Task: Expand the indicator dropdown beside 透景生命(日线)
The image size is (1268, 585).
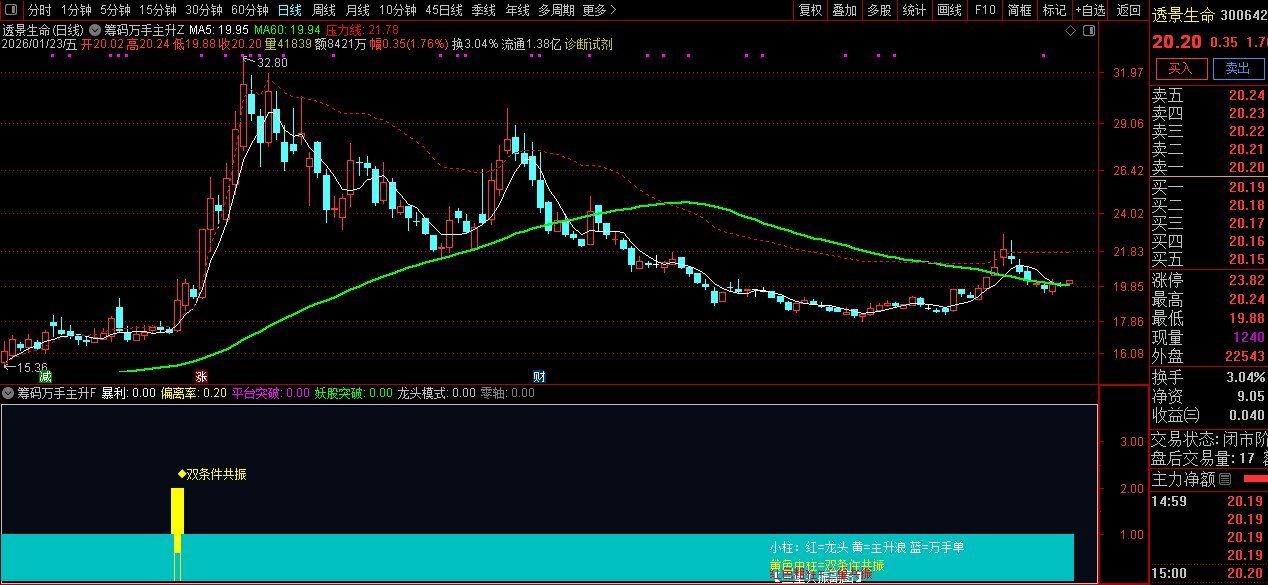Action: pos(93,31)
